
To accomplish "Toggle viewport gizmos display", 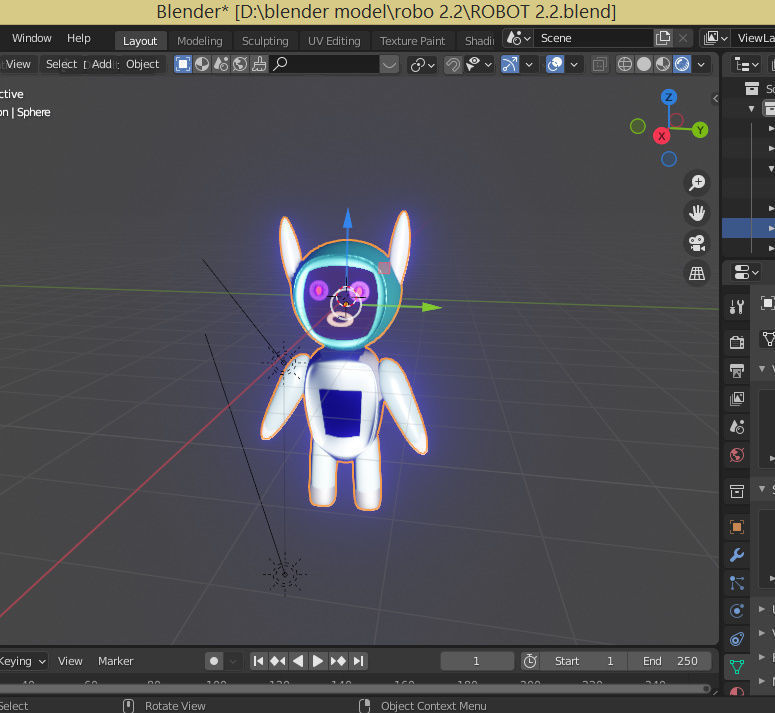I will click(510, 64).
